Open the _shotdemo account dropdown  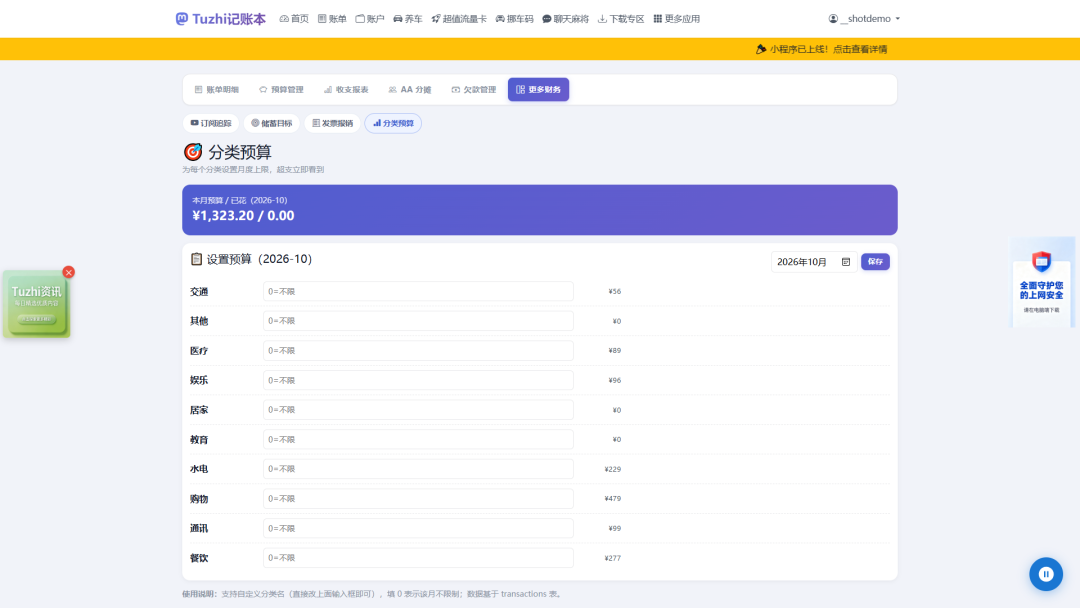[x=864, y=19]
